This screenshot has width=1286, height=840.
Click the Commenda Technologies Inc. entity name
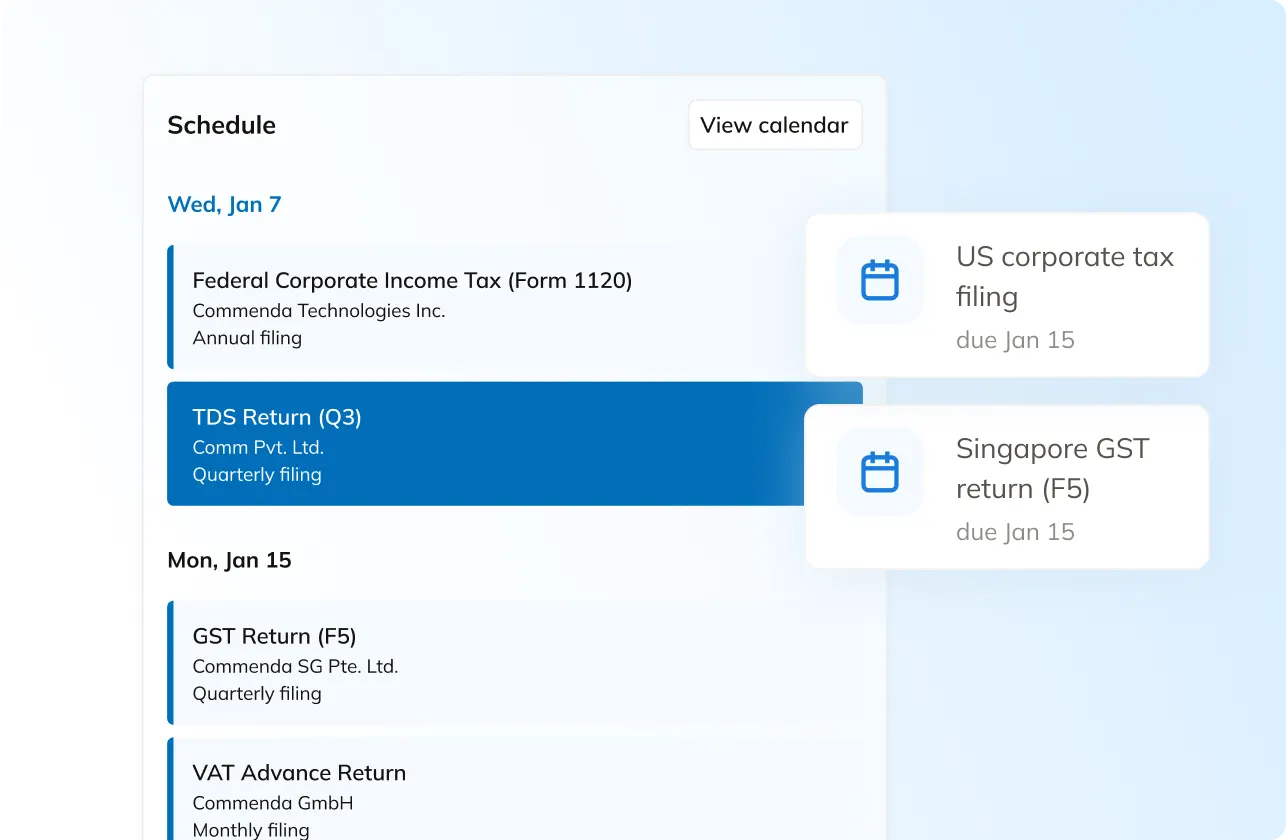coord(318,311)
